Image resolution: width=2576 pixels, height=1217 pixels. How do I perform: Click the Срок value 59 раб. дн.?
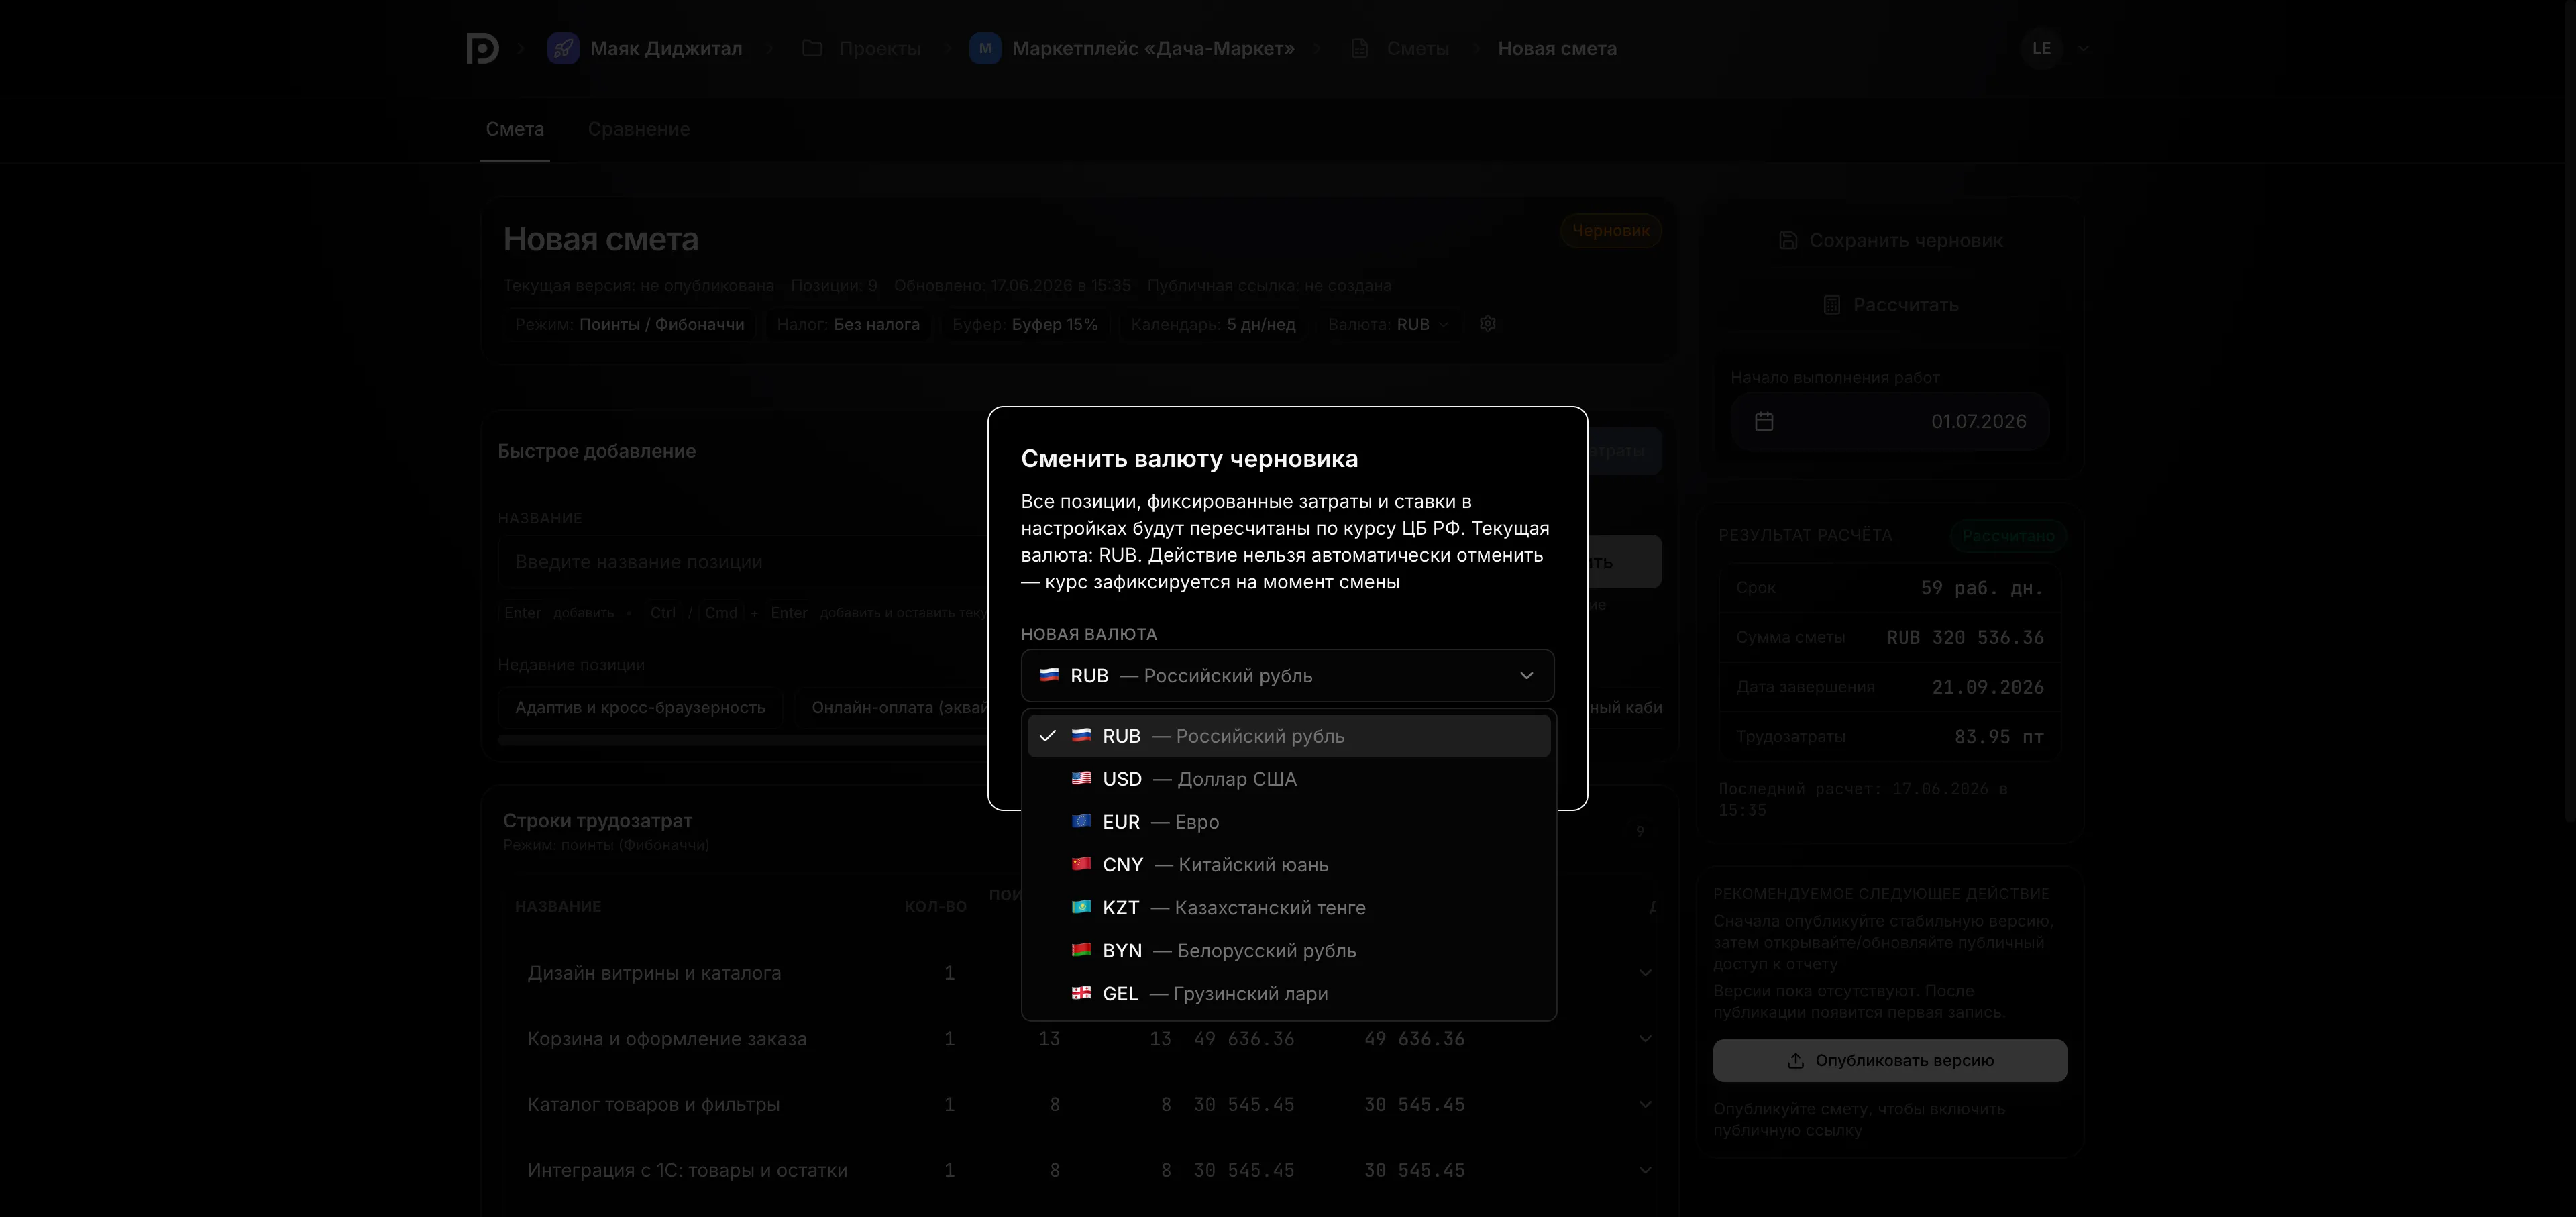point(1982,589)
